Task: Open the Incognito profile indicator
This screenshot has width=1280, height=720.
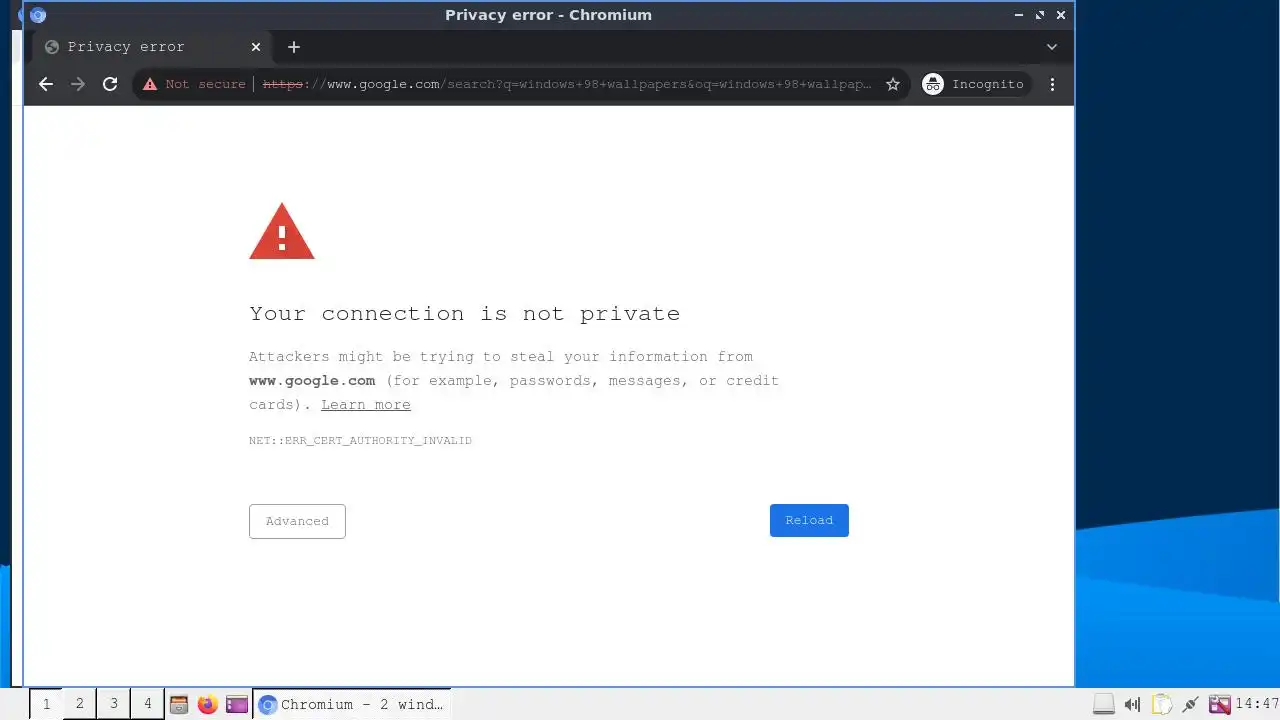Action: click(x=974, y=84)
